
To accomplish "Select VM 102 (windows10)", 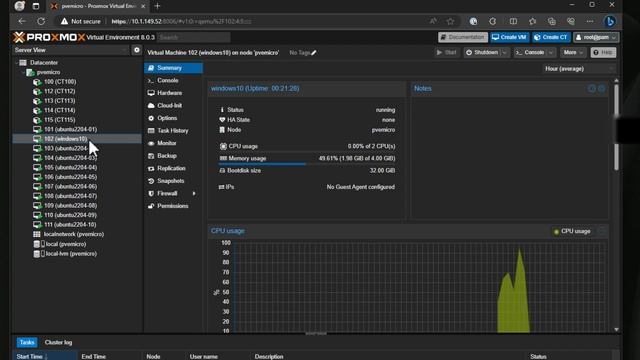I will pyautogui.click(x=65, y=139).
